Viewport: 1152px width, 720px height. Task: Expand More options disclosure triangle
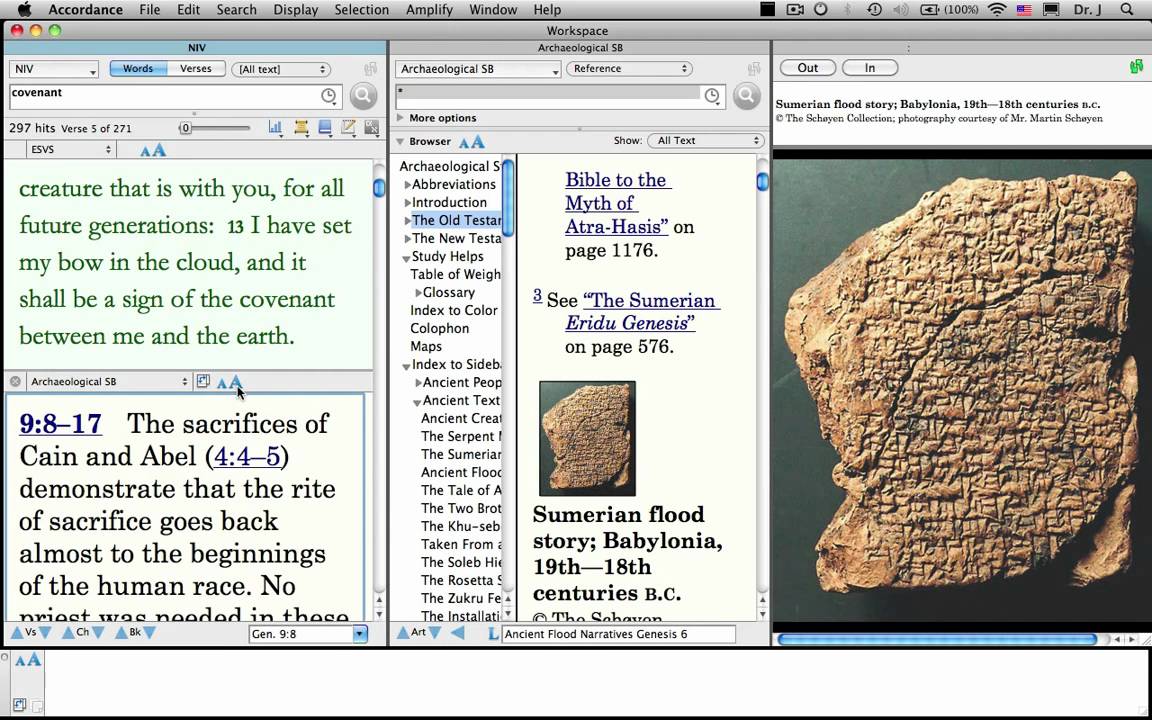click(x=400, y=118)
